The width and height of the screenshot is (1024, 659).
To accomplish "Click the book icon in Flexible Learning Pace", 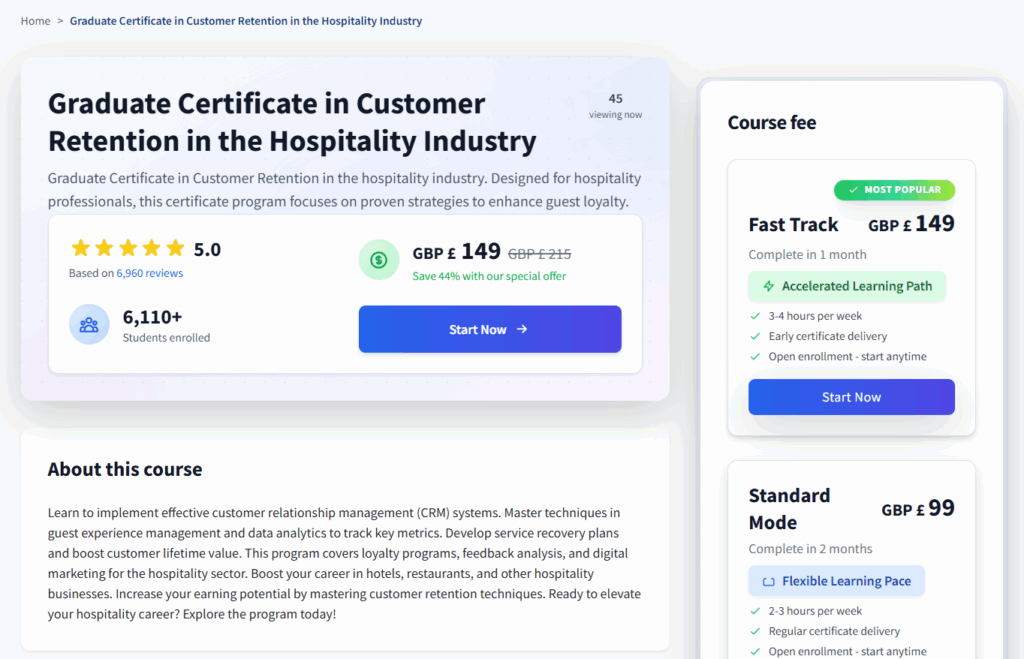I will (x=769, y=581).
